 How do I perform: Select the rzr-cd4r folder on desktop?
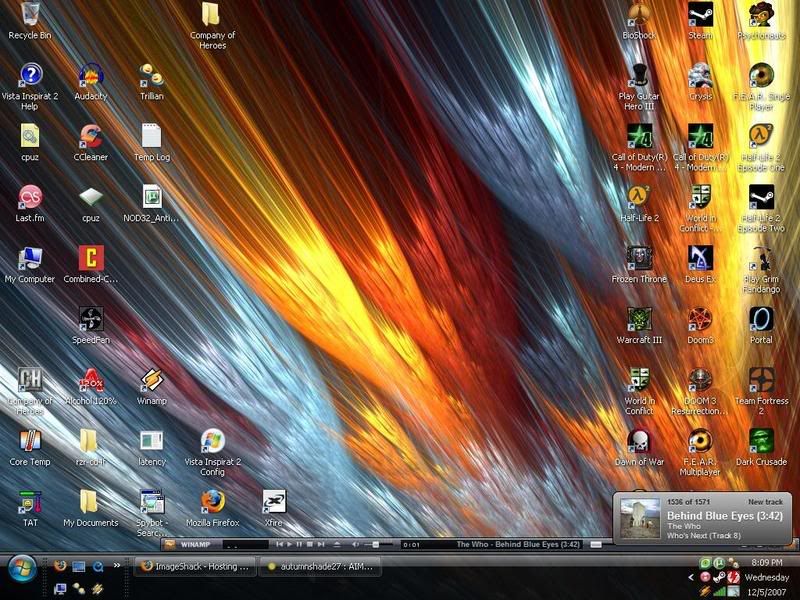tap(91, 447)
